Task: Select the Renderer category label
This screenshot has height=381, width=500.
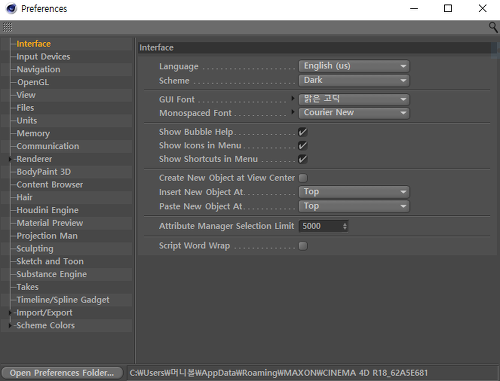Action: 34,159
